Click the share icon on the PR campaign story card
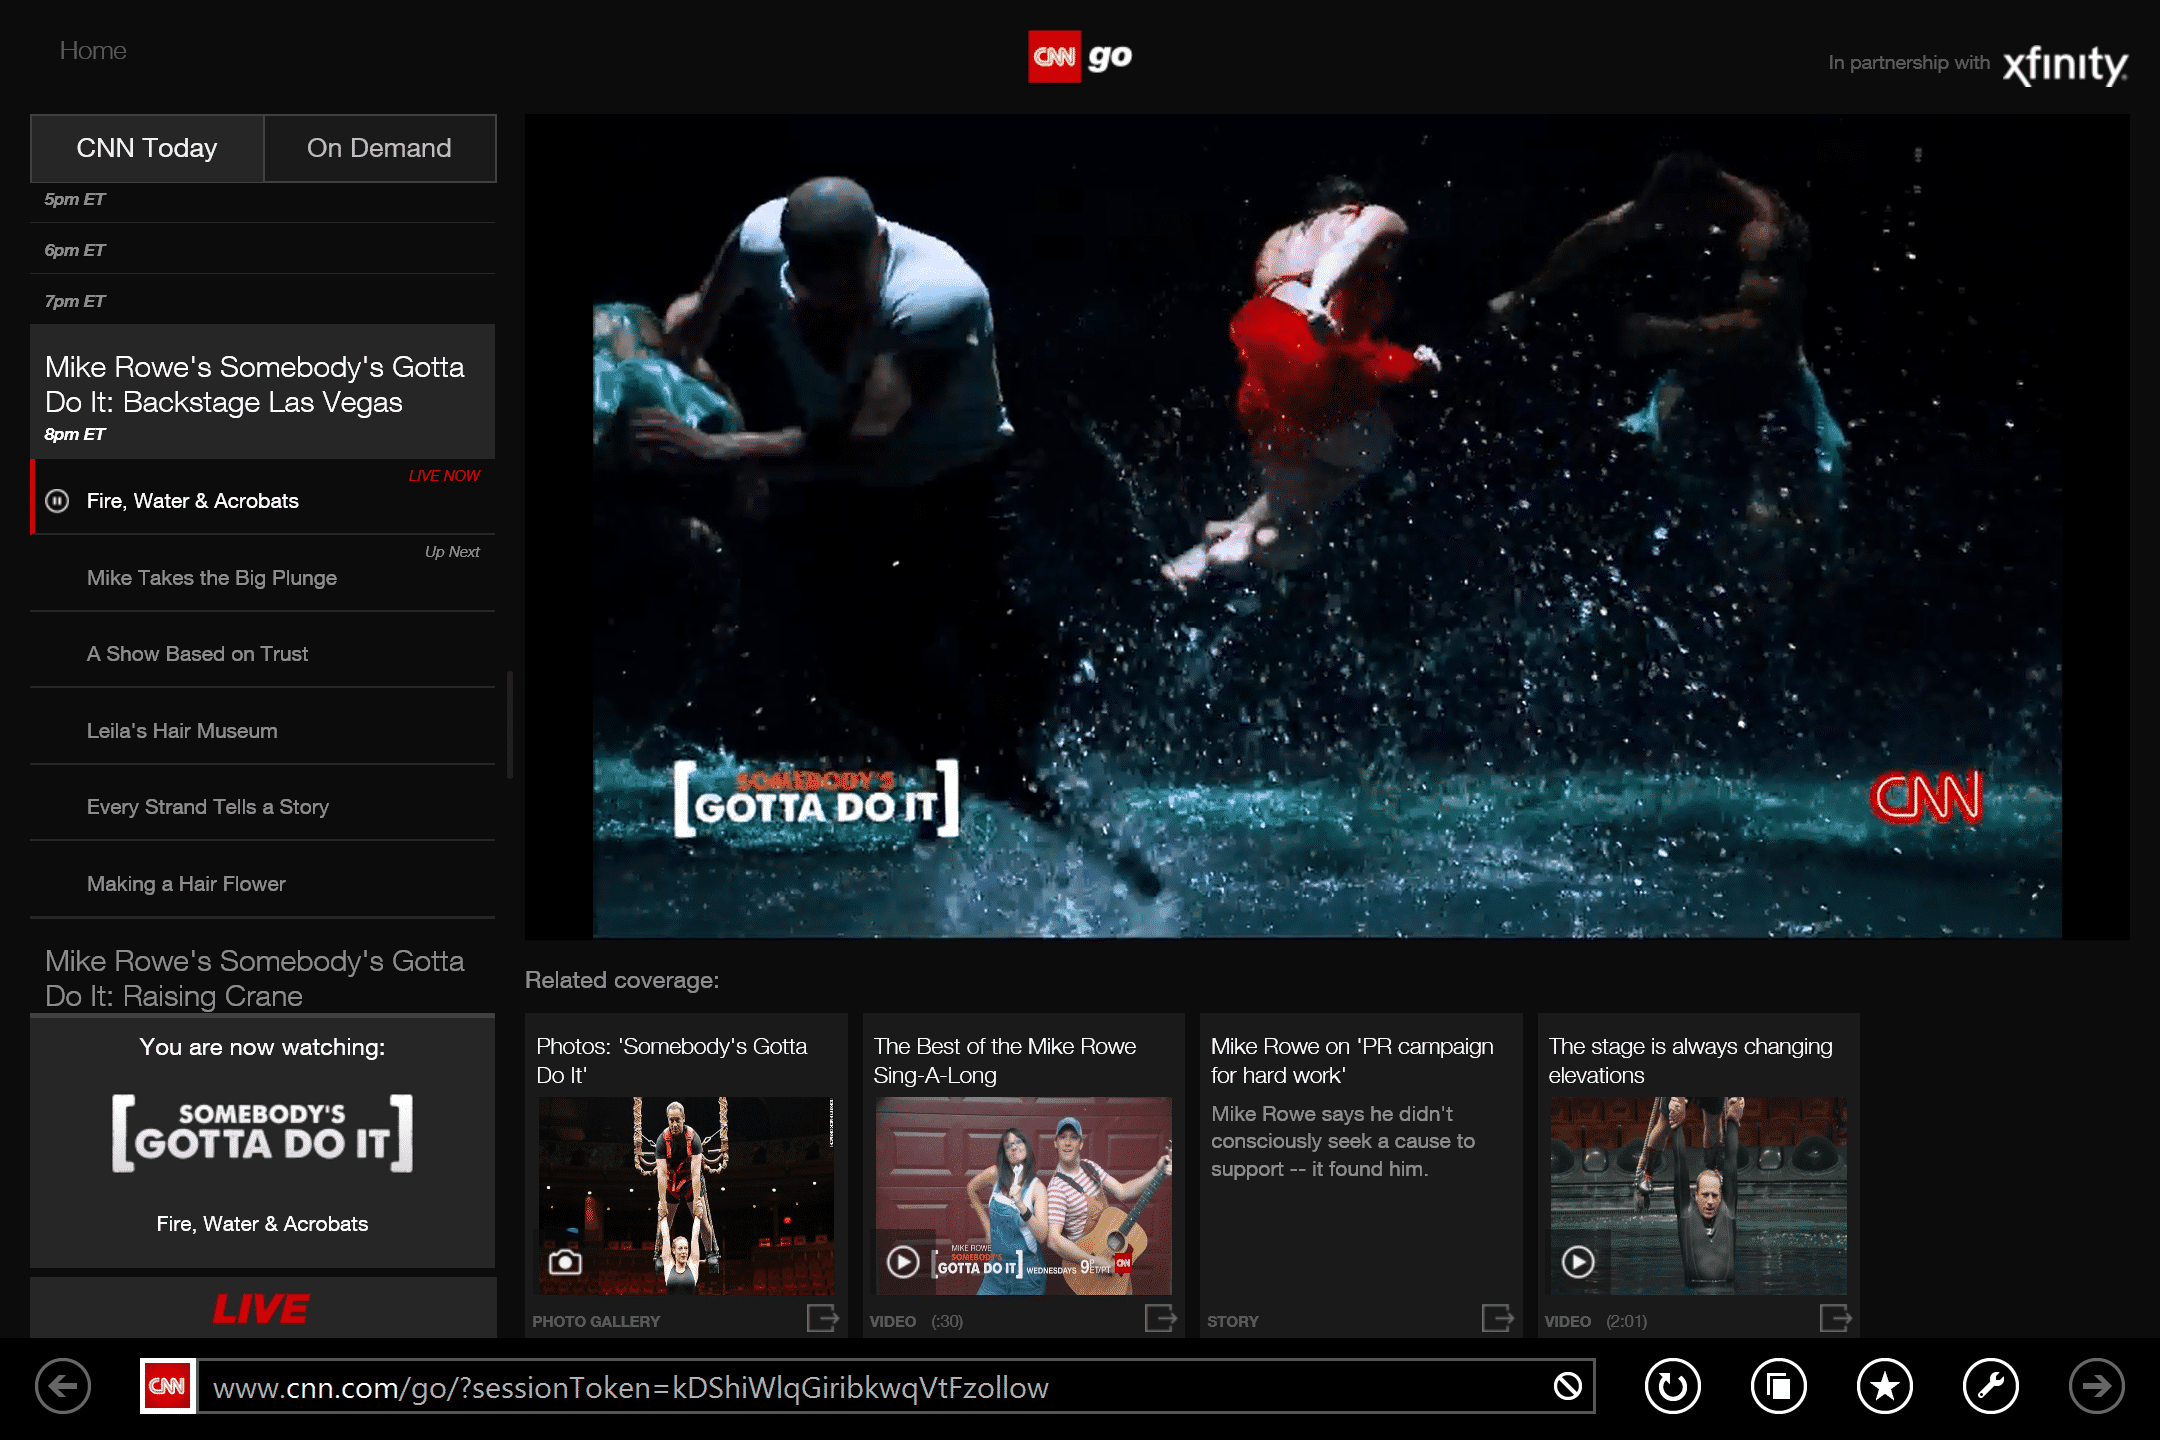2160x1440 pixels. pos(1497,1319)
